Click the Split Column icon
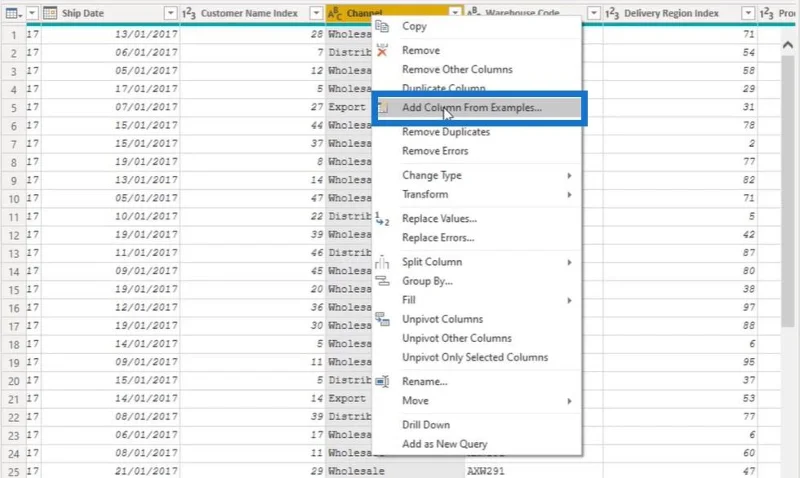This screenshot has width=800, height=478. 382,262
